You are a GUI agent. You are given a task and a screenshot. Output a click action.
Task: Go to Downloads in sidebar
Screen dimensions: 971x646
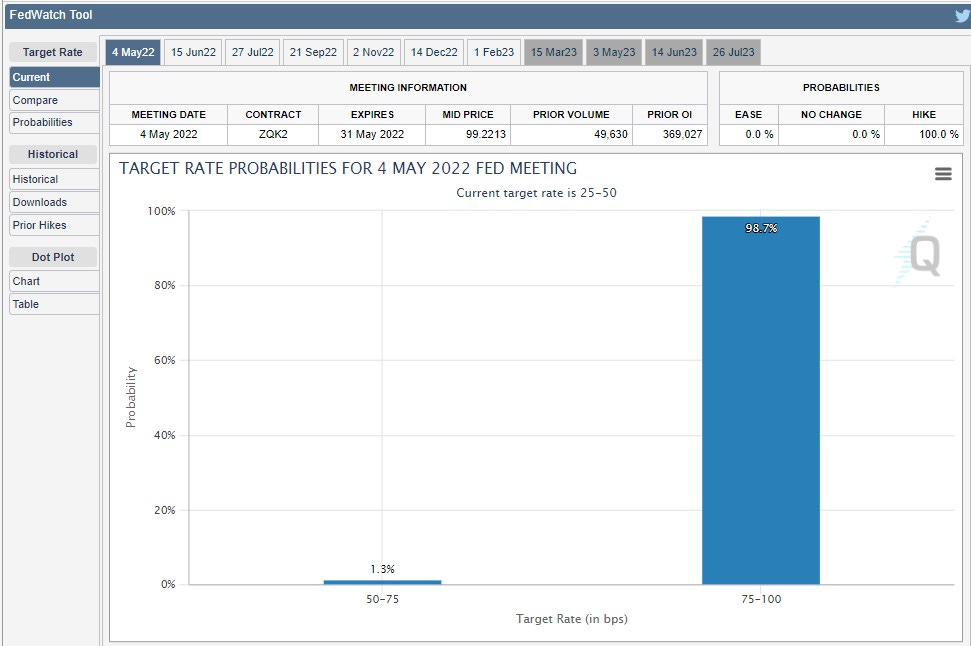[x=54, y=202]
